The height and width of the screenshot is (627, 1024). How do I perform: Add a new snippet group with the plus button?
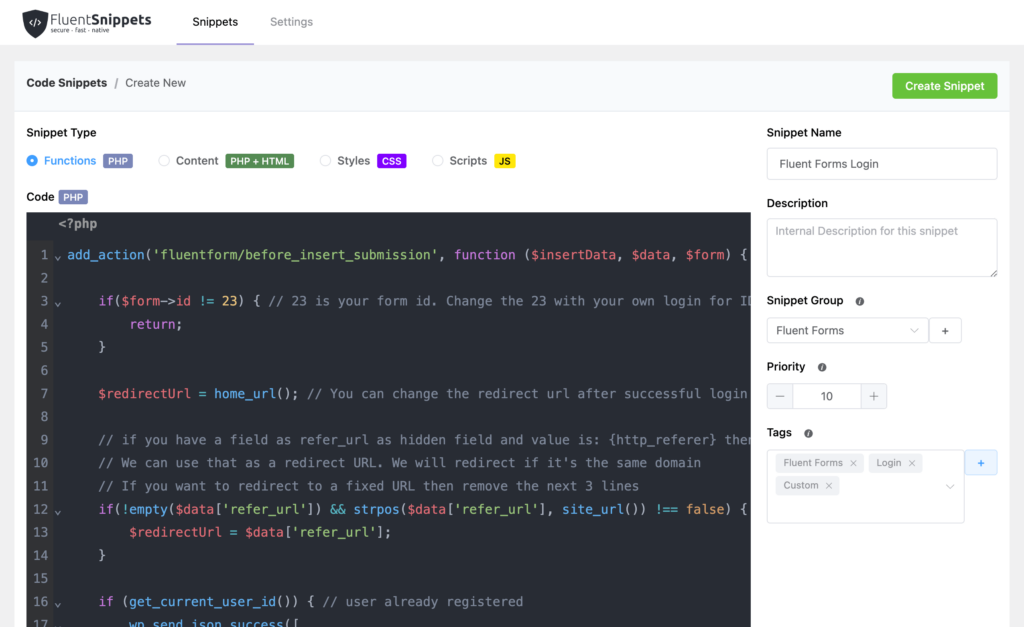[x=945, y=330]
